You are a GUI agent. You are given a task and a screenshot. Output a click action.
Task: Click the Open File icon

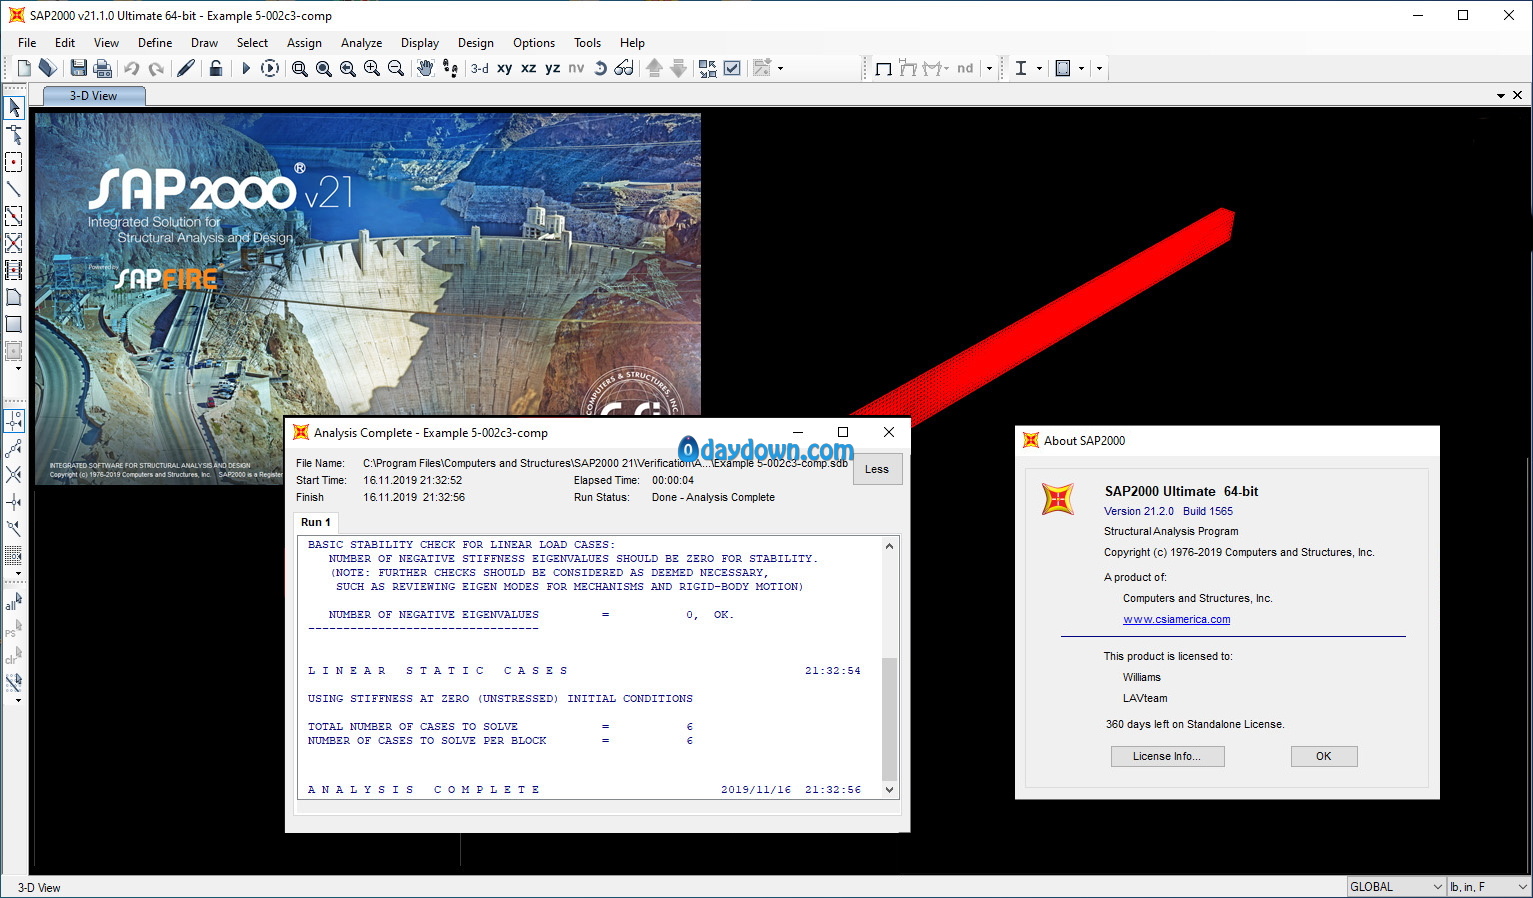click(47, 68)
